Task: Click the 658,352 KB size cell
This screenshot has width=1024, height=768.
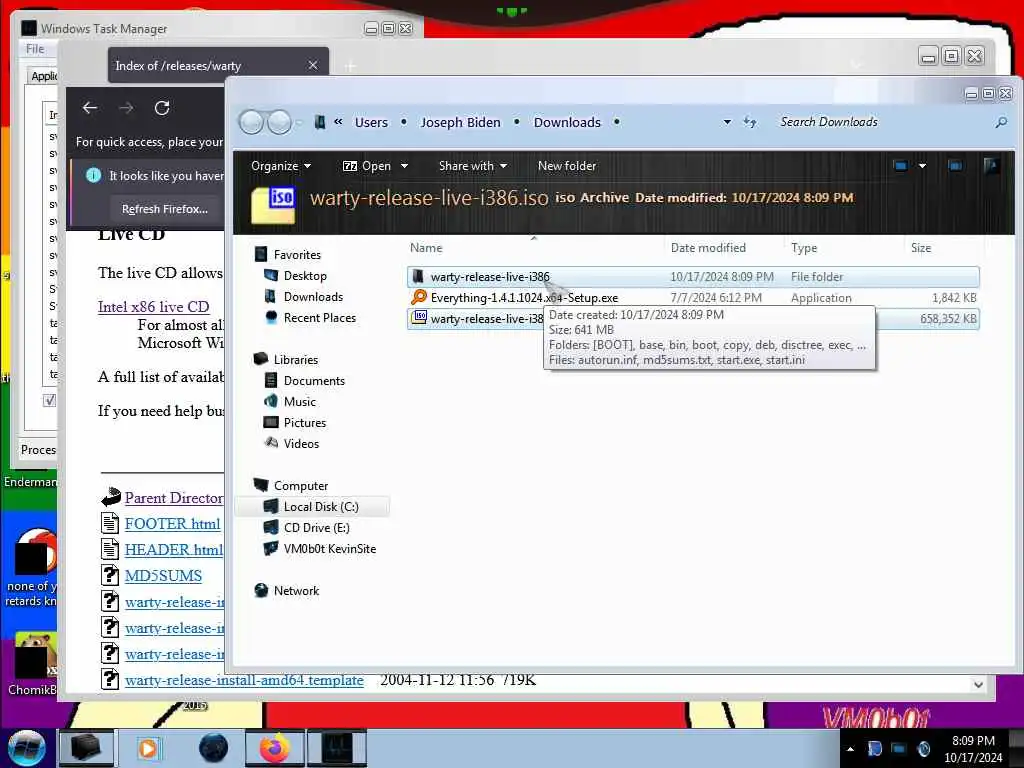Action: pos(948,319)
